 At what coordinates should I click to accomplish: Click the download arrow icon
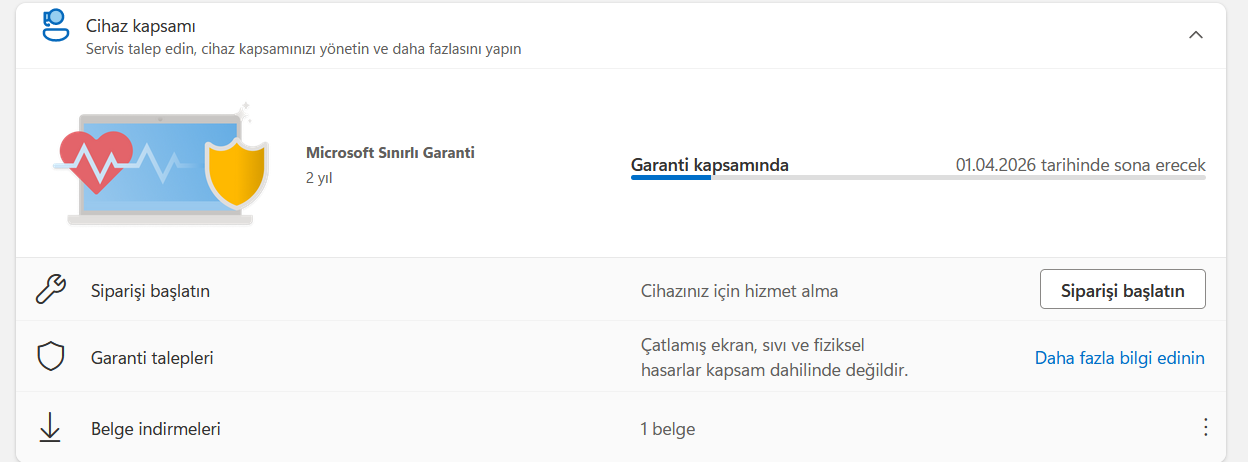(x=50, y=428)
